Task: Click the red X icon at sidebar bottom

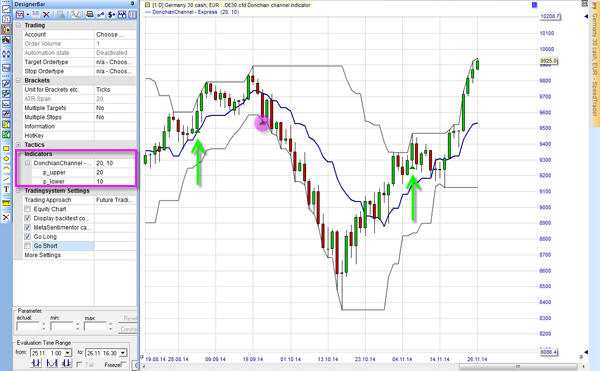Action: pos(6,217)
